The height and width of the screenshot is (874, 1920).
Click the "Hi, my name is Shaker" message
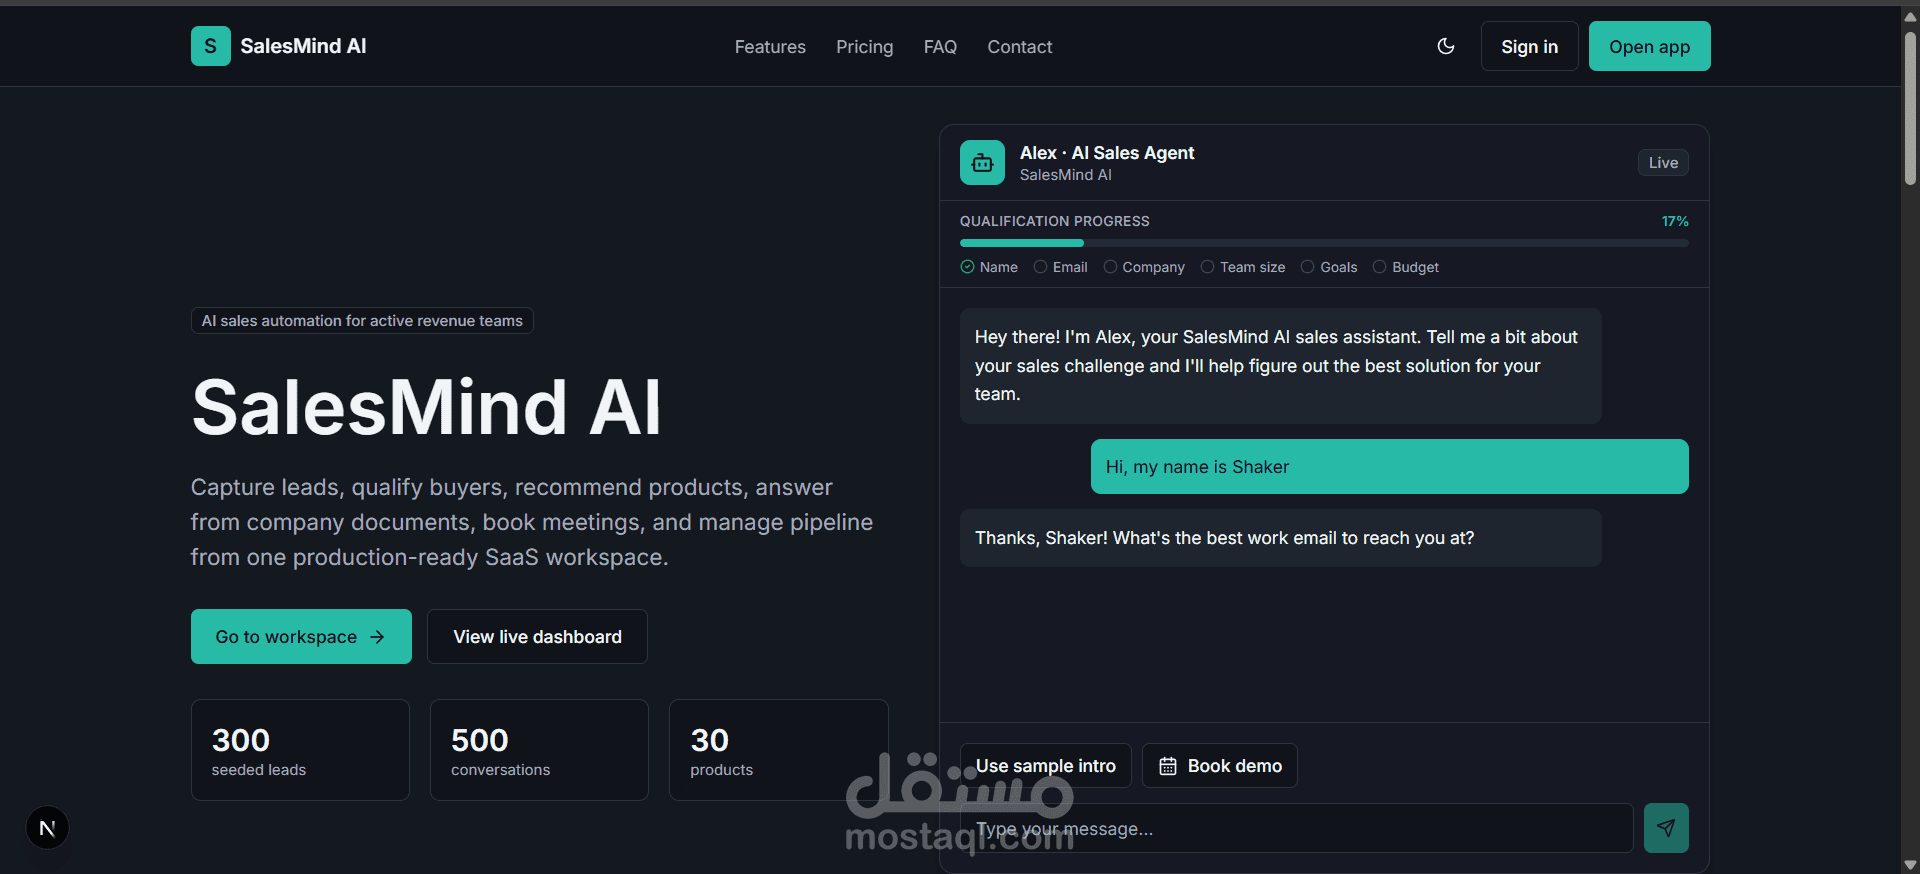[1390, 466]
